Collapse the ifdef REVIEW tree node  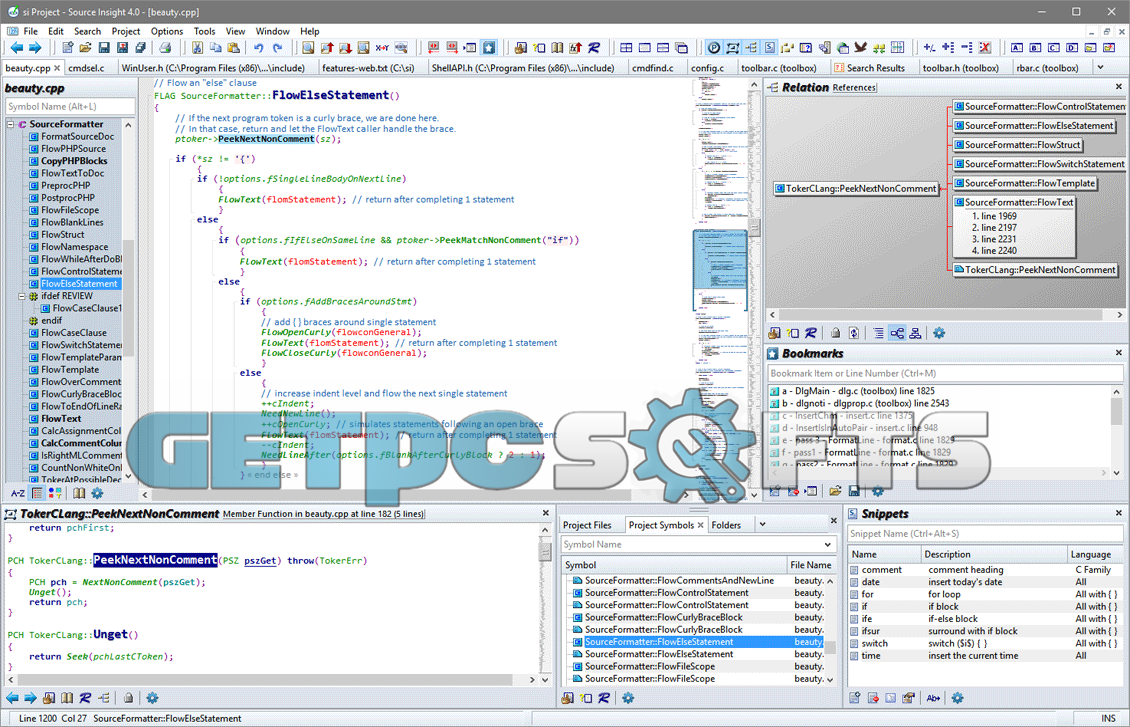(x=22, y=296)
